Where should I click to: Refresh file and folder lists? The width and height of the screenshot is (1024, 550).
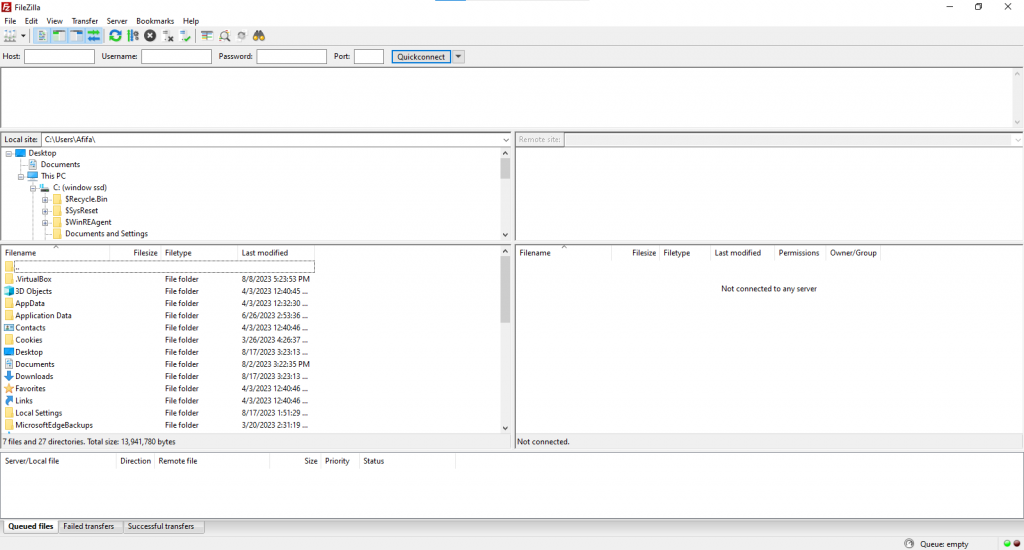116,36
